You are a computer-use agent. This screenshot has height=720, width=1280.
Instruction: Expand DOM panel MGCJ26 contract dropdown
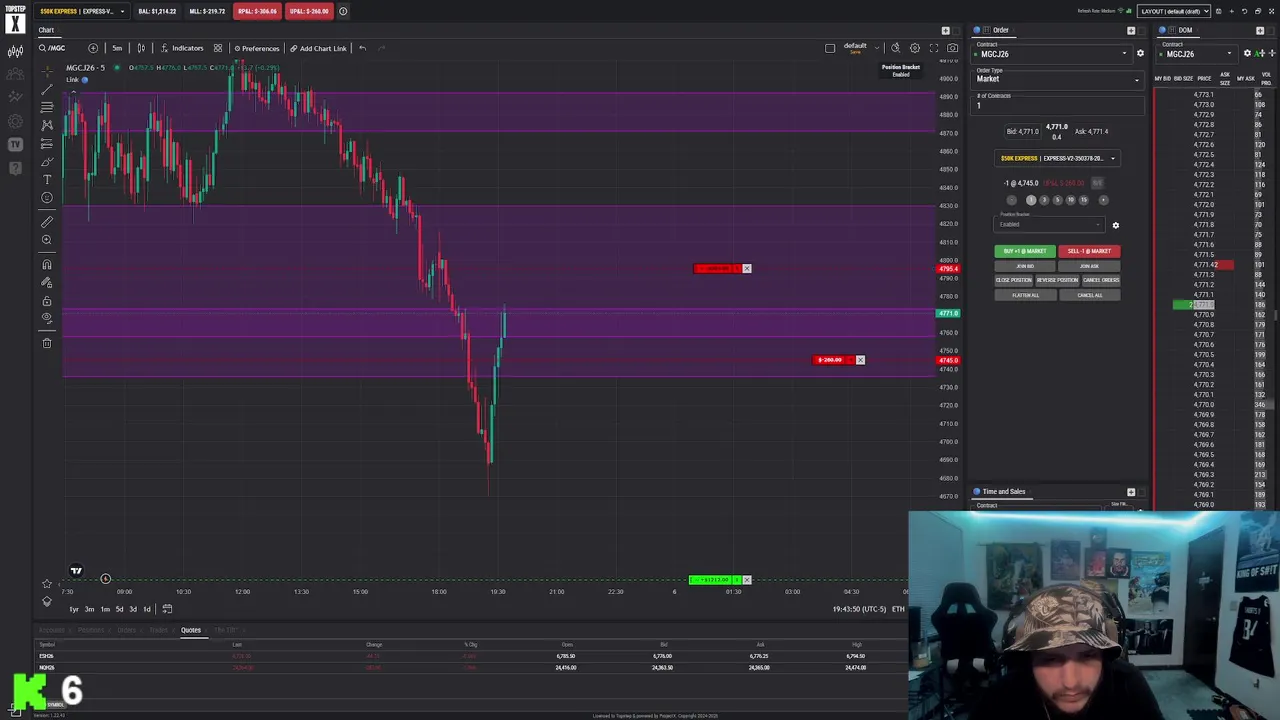1229,53
